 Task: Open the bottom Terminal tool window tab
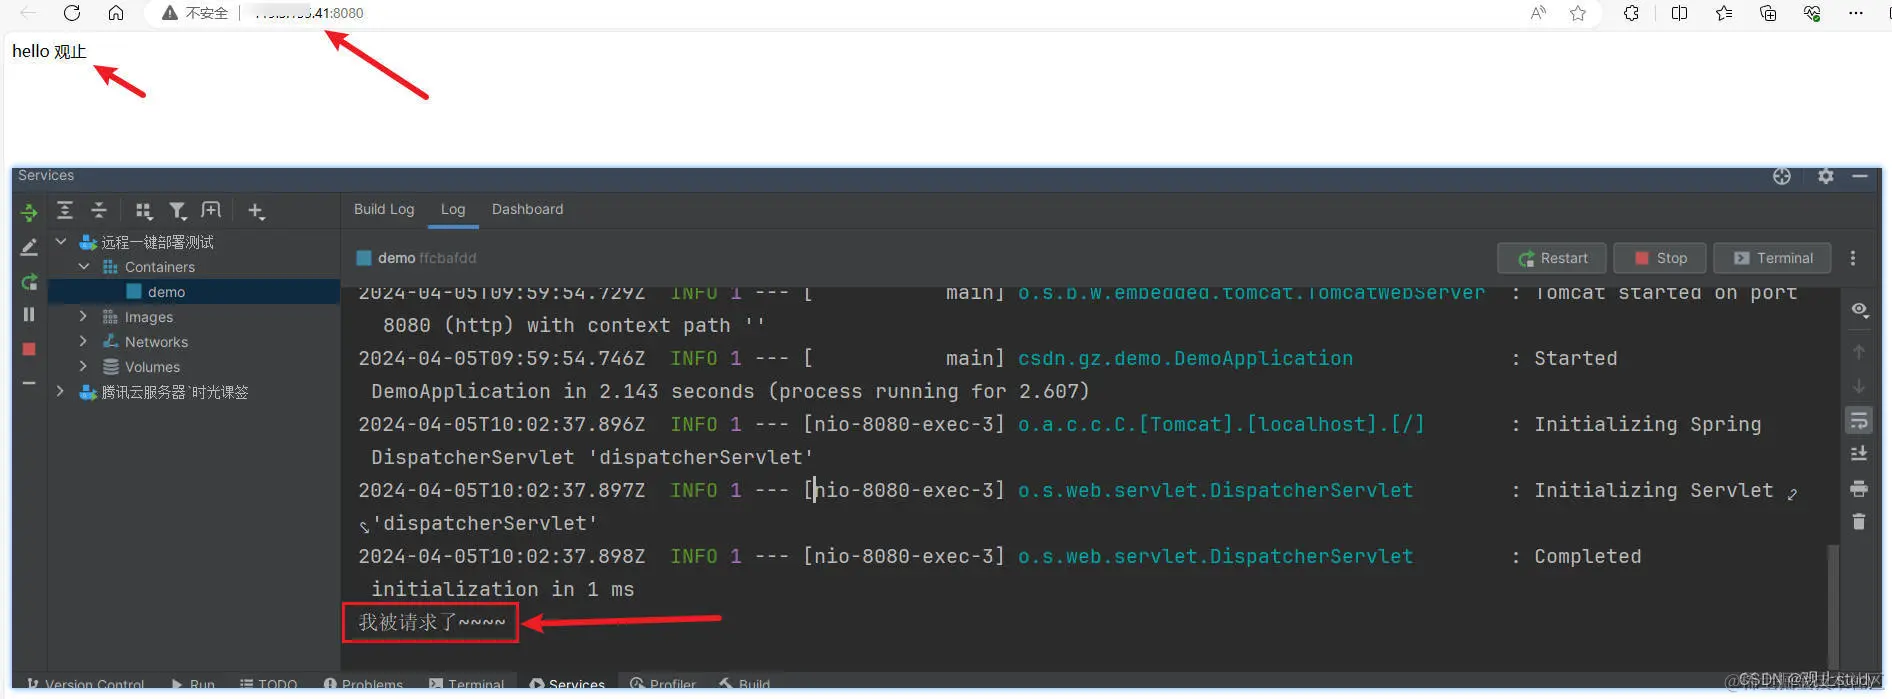[467, 684]
